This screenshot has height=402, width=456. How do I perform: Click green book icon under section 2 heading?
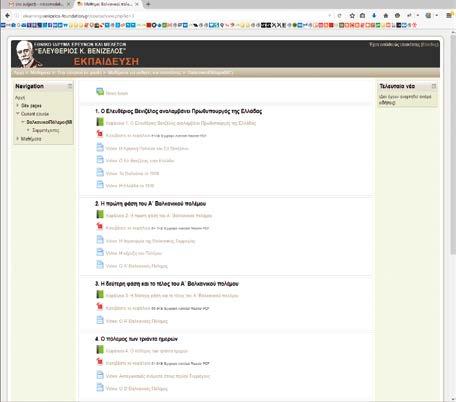pyautogui.click(x=100, y=214)
